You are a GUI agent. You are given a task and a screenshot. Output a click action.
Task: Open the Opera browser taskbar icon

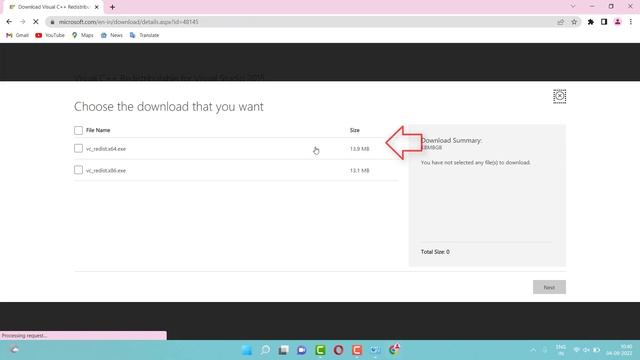click(338, 350)
